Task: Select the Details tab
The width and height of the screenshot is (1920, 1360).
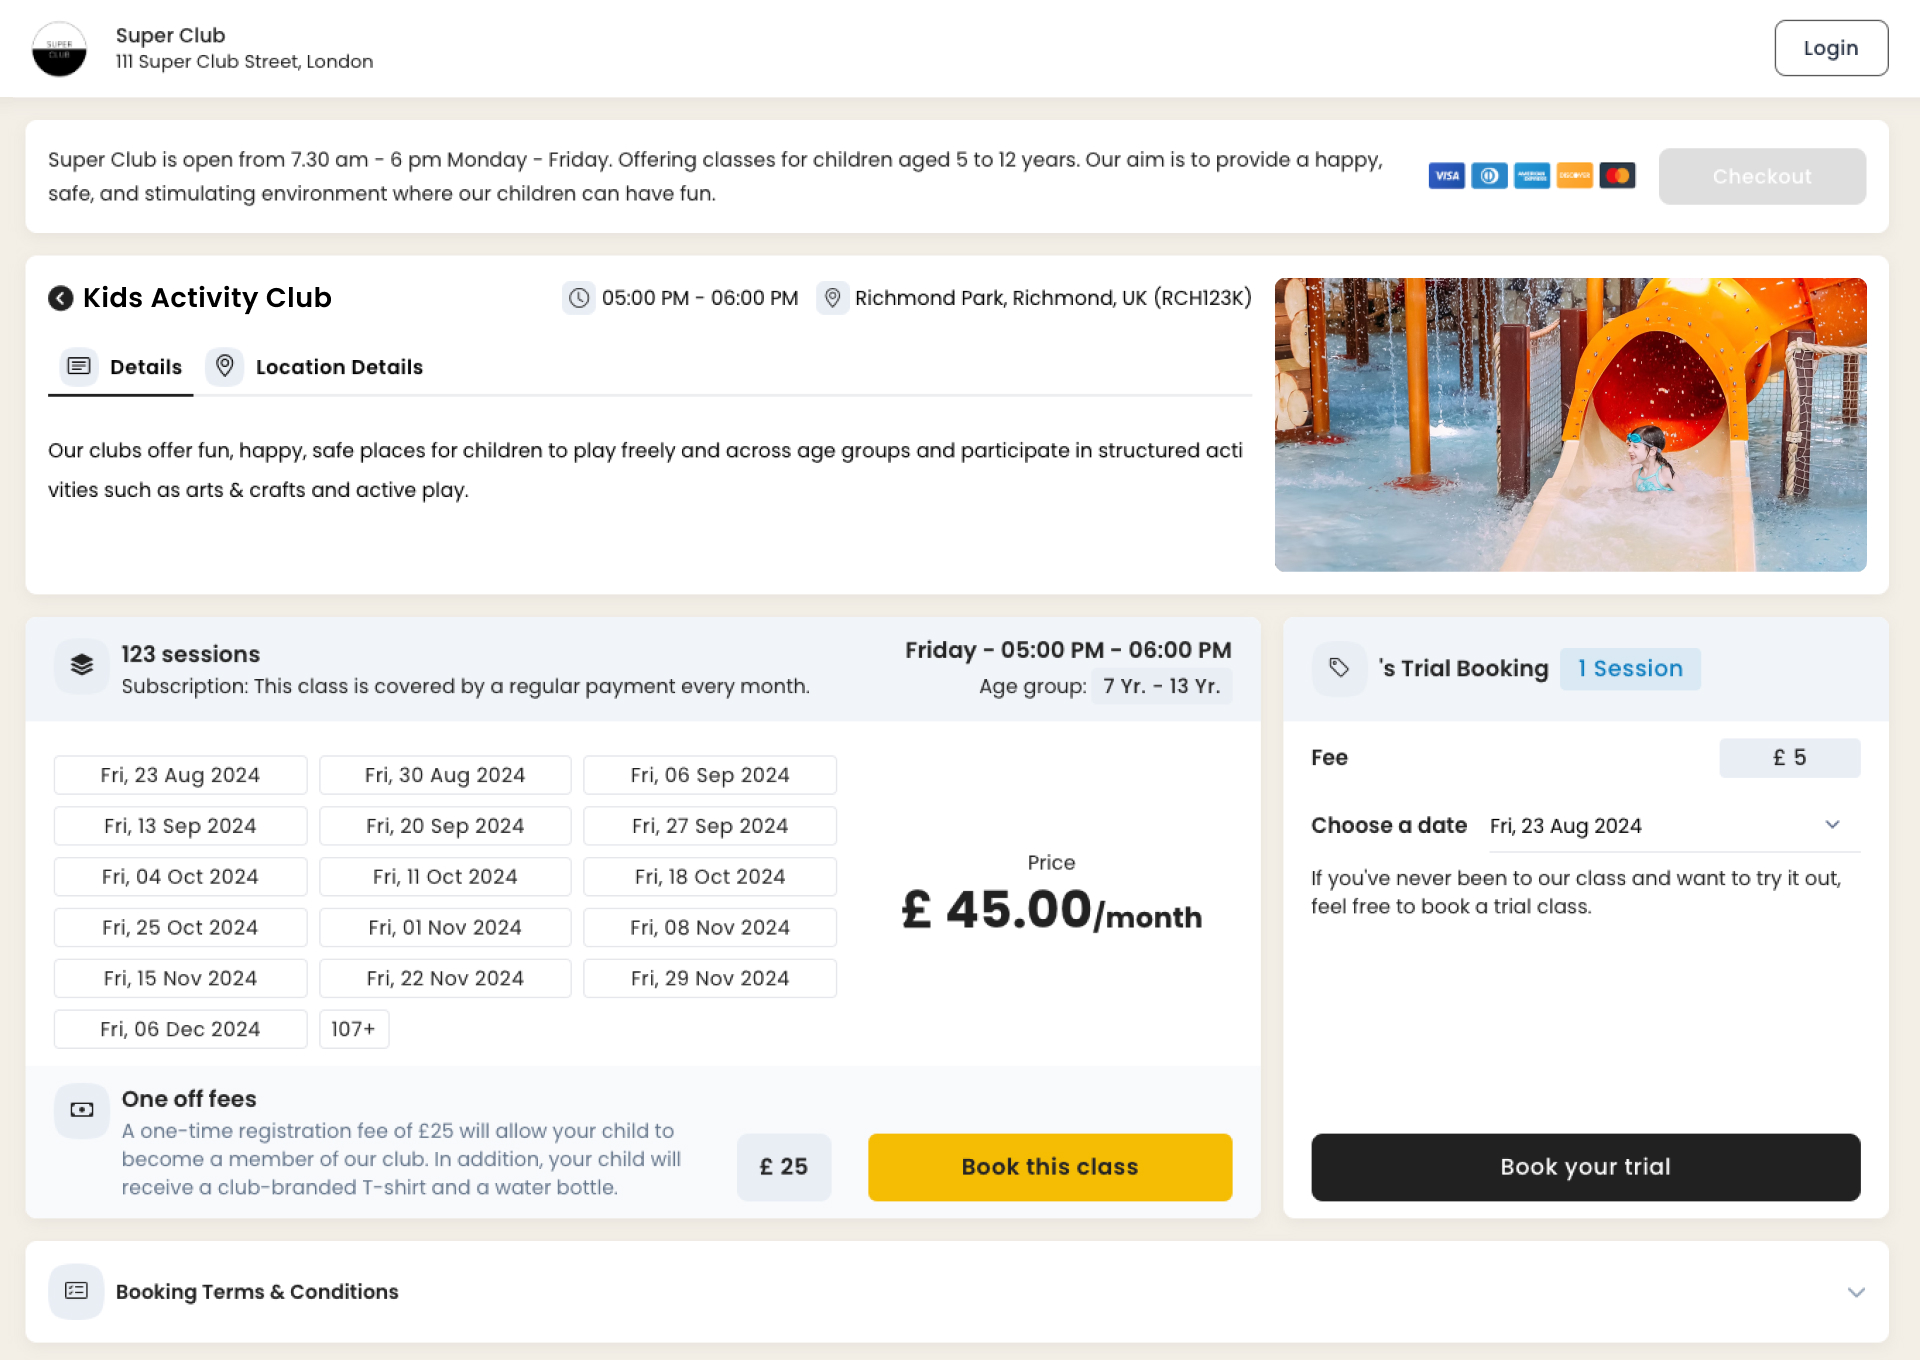Action: tap(122, 367)
